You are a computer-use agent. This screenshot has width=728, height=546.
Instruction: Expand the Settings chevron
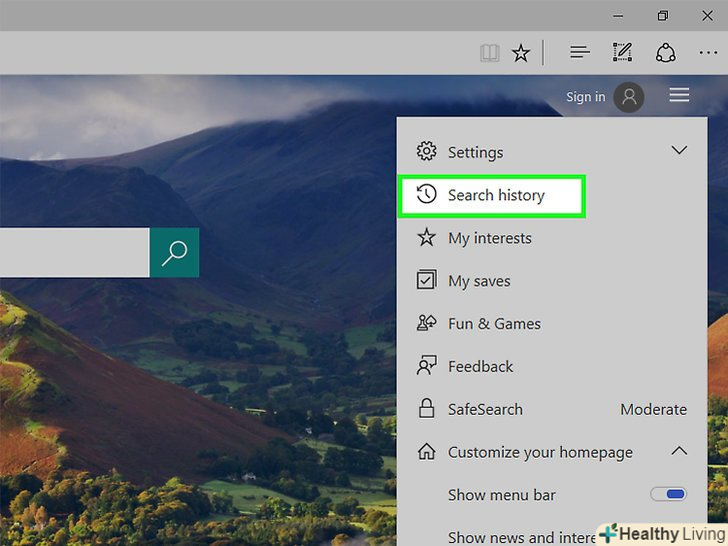point(679,151)
